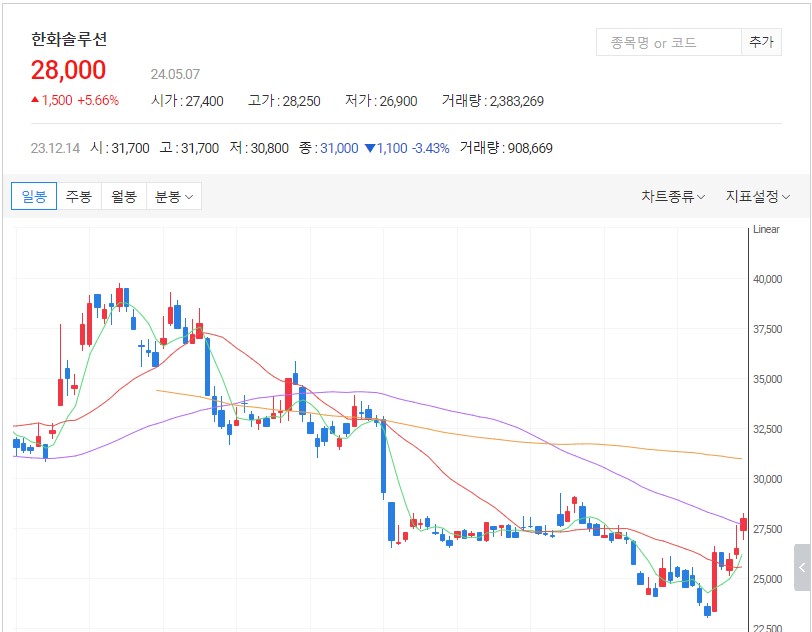
Task: Click the red up-triangle beside 1,500
Action: (x=35, y=100)
